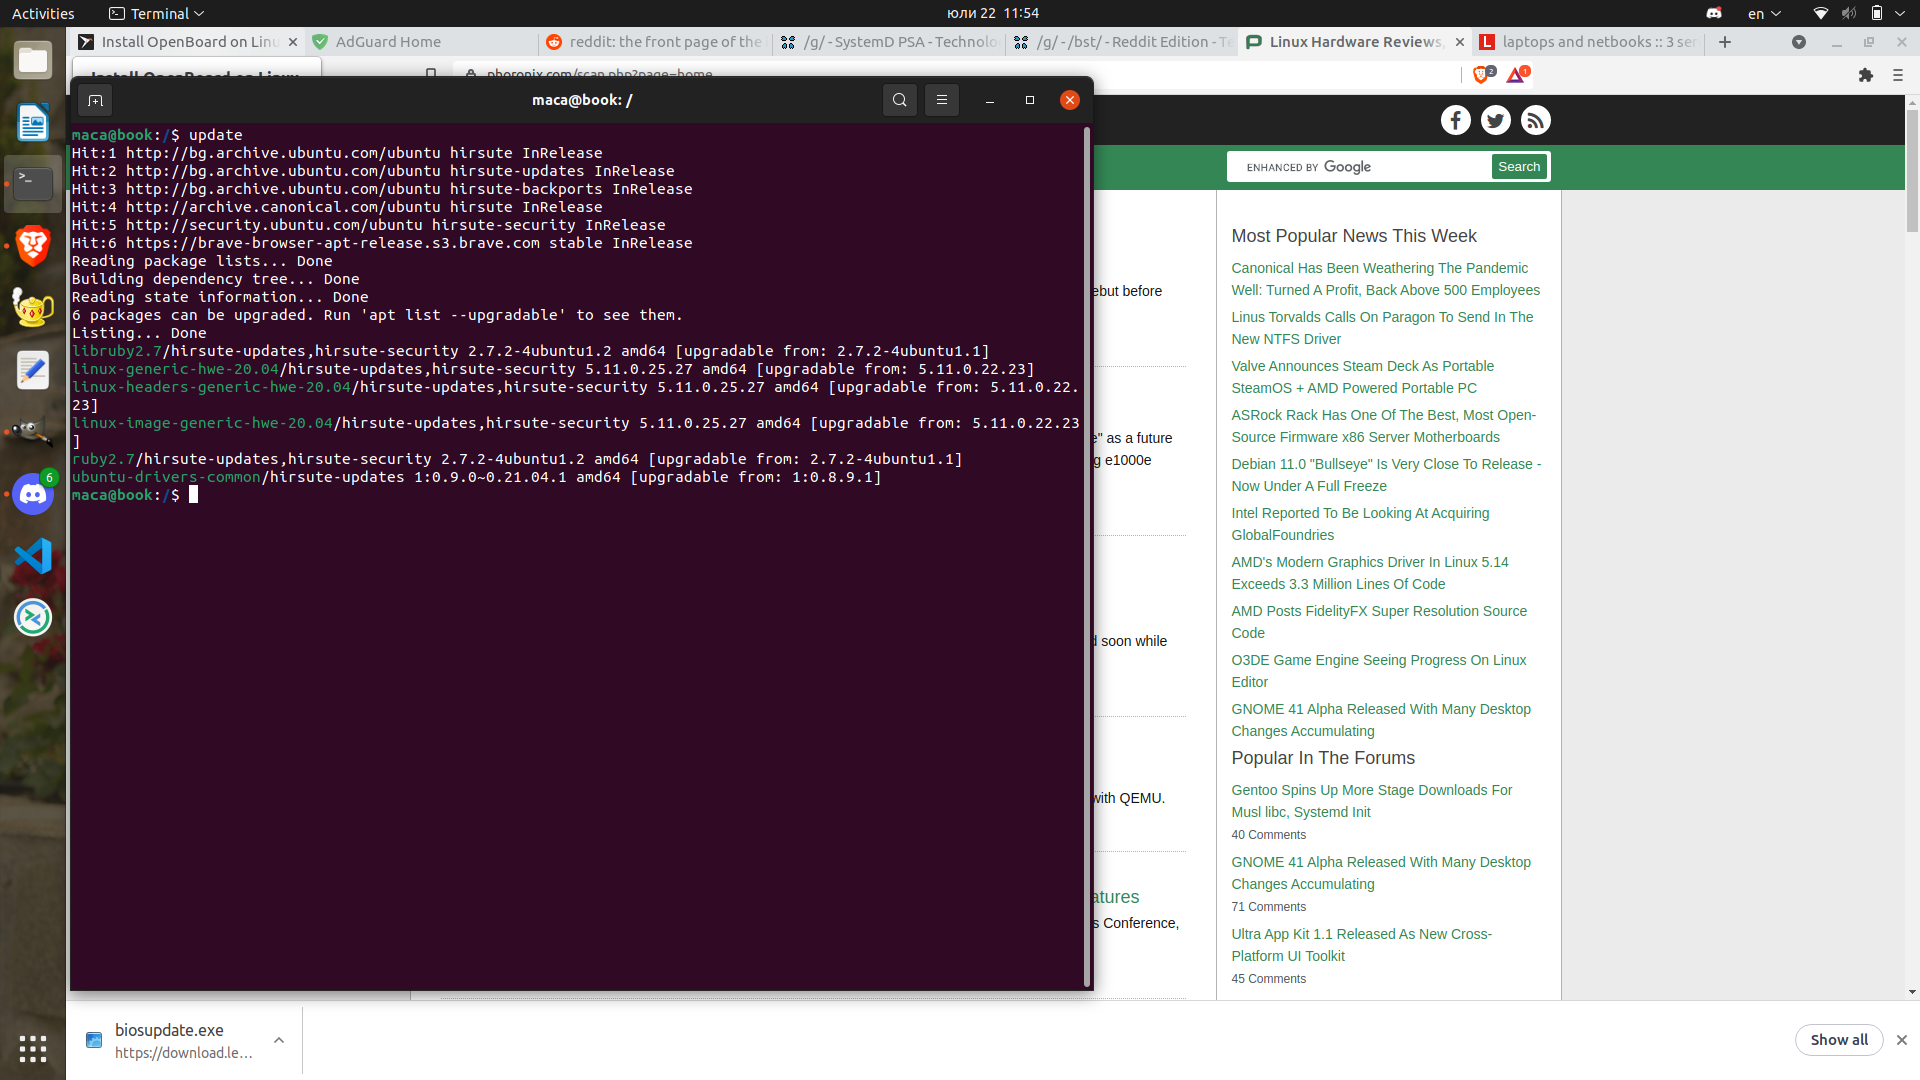Open the language selector 'en' dropdown
This screenshot has height=1080, width=1920.
(1763, 13)
